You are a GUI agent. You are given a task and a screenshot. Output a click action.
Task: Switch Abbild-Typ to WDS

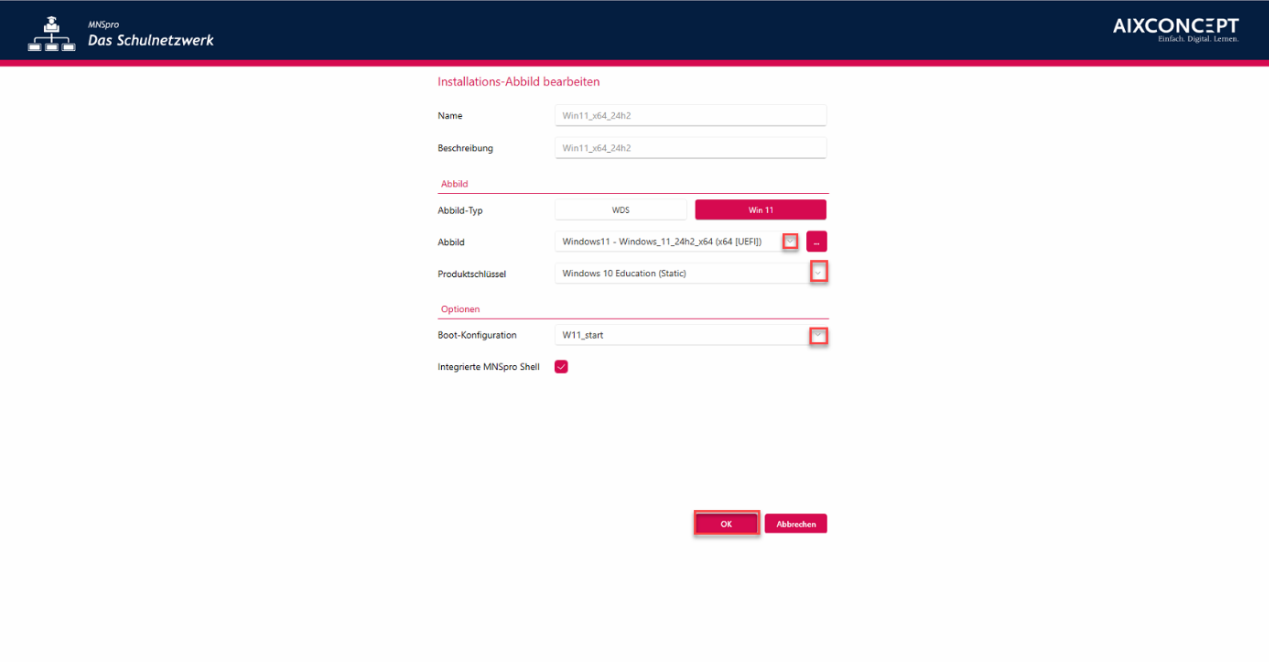click(621, 210)
